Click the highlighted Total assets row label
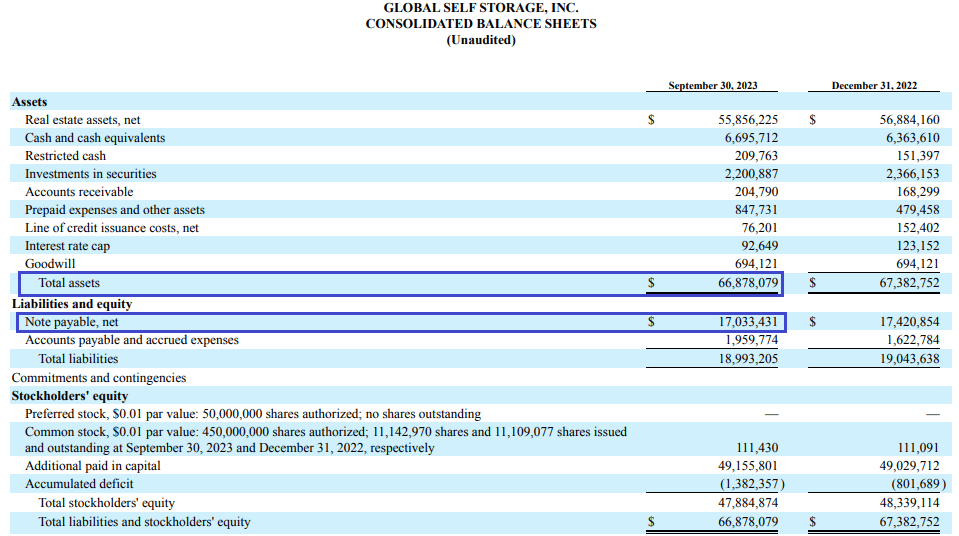The width and height of the screenshot is (959, 536). tap(69, 283)
